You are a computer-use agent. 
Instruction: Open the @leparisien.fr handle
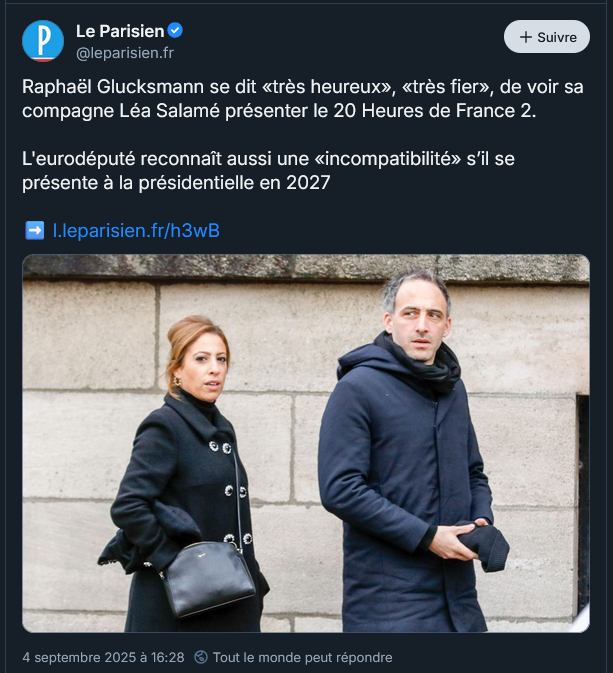coord(125,53)
